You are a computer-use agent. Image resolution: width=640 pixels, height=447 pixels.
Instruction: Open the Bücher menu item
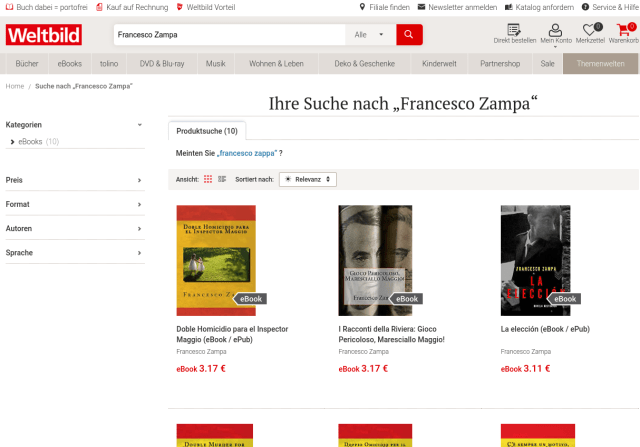coord(27,64)
